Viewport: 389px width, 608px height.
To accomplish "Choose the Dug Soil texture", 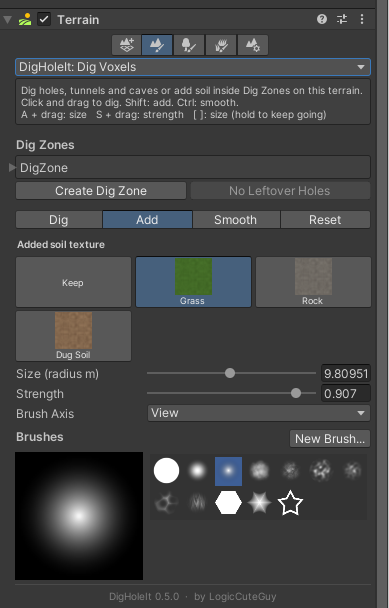I will click(73, 336).
